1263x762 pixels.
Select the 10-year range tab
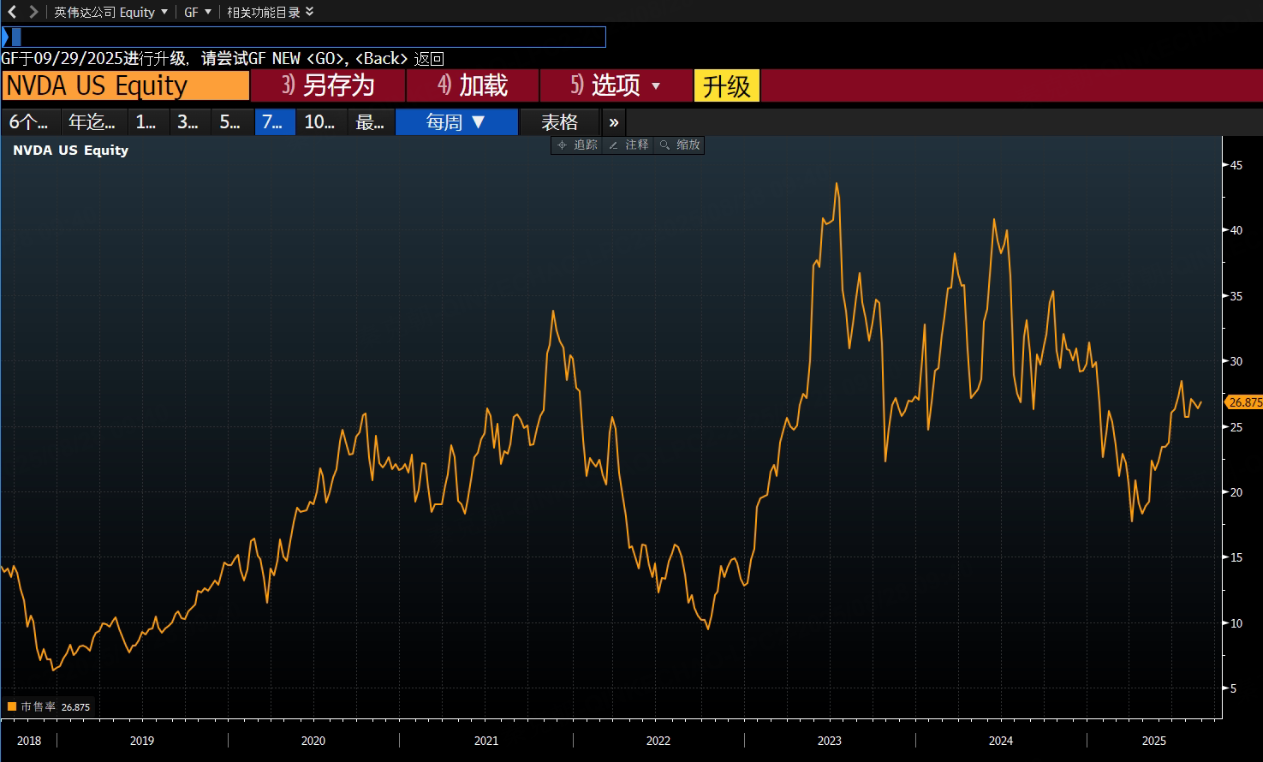[320, 122]
